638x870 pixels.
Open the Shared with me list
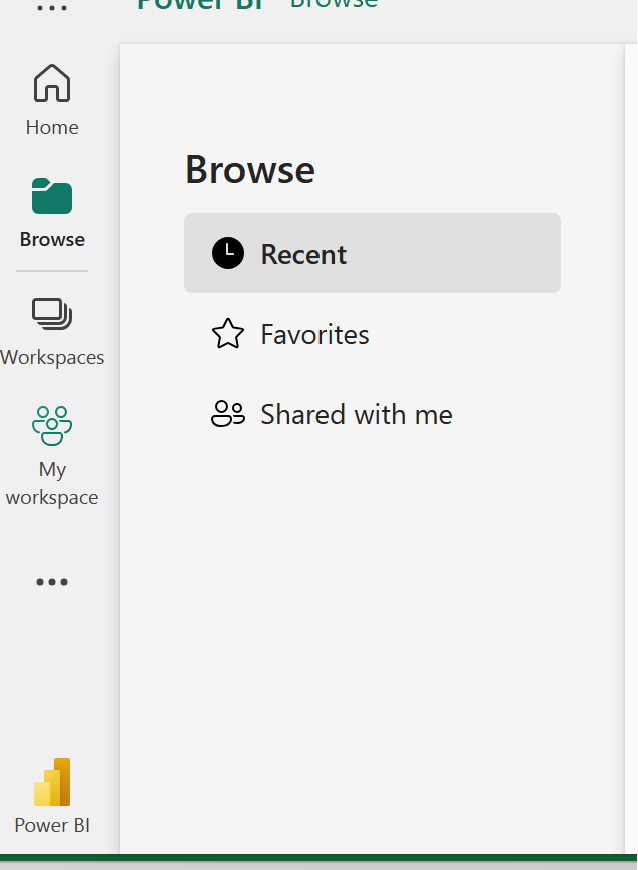pyautogui.click(x=372, y=414)
